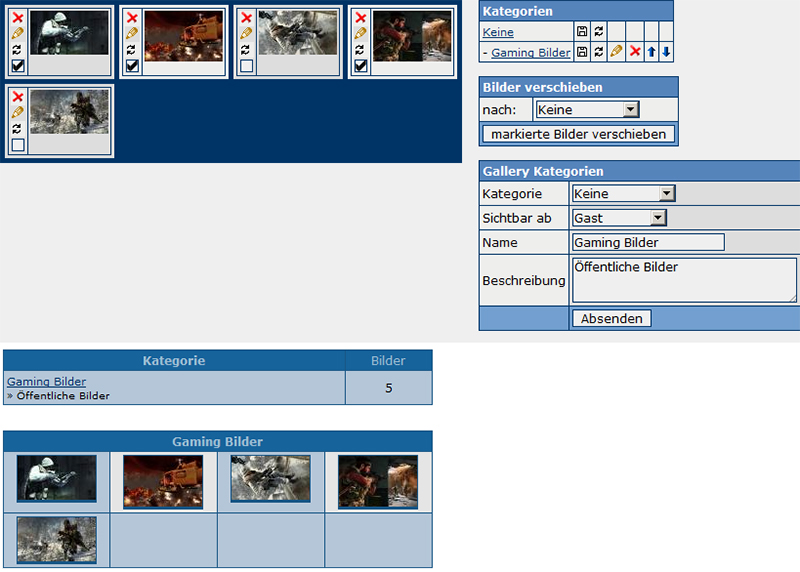This screenshot has height=572, width=800.
Task: Edit the bearded soldier image with pencil icon
Action: click(361, 34)
